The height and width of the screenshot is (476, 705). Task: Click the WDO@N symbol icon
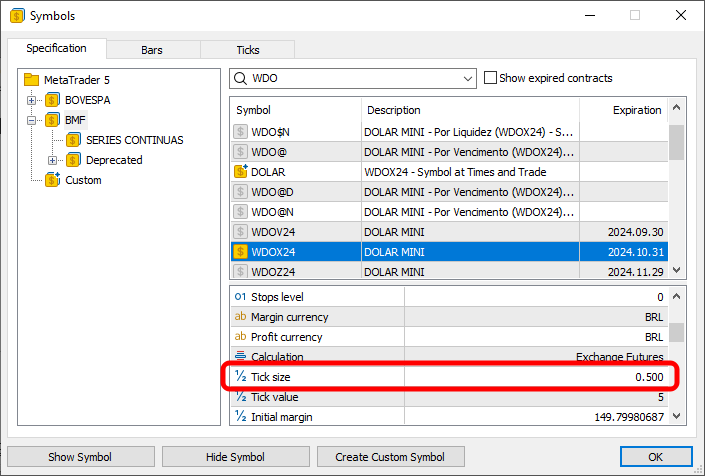(x=241, y=212)
